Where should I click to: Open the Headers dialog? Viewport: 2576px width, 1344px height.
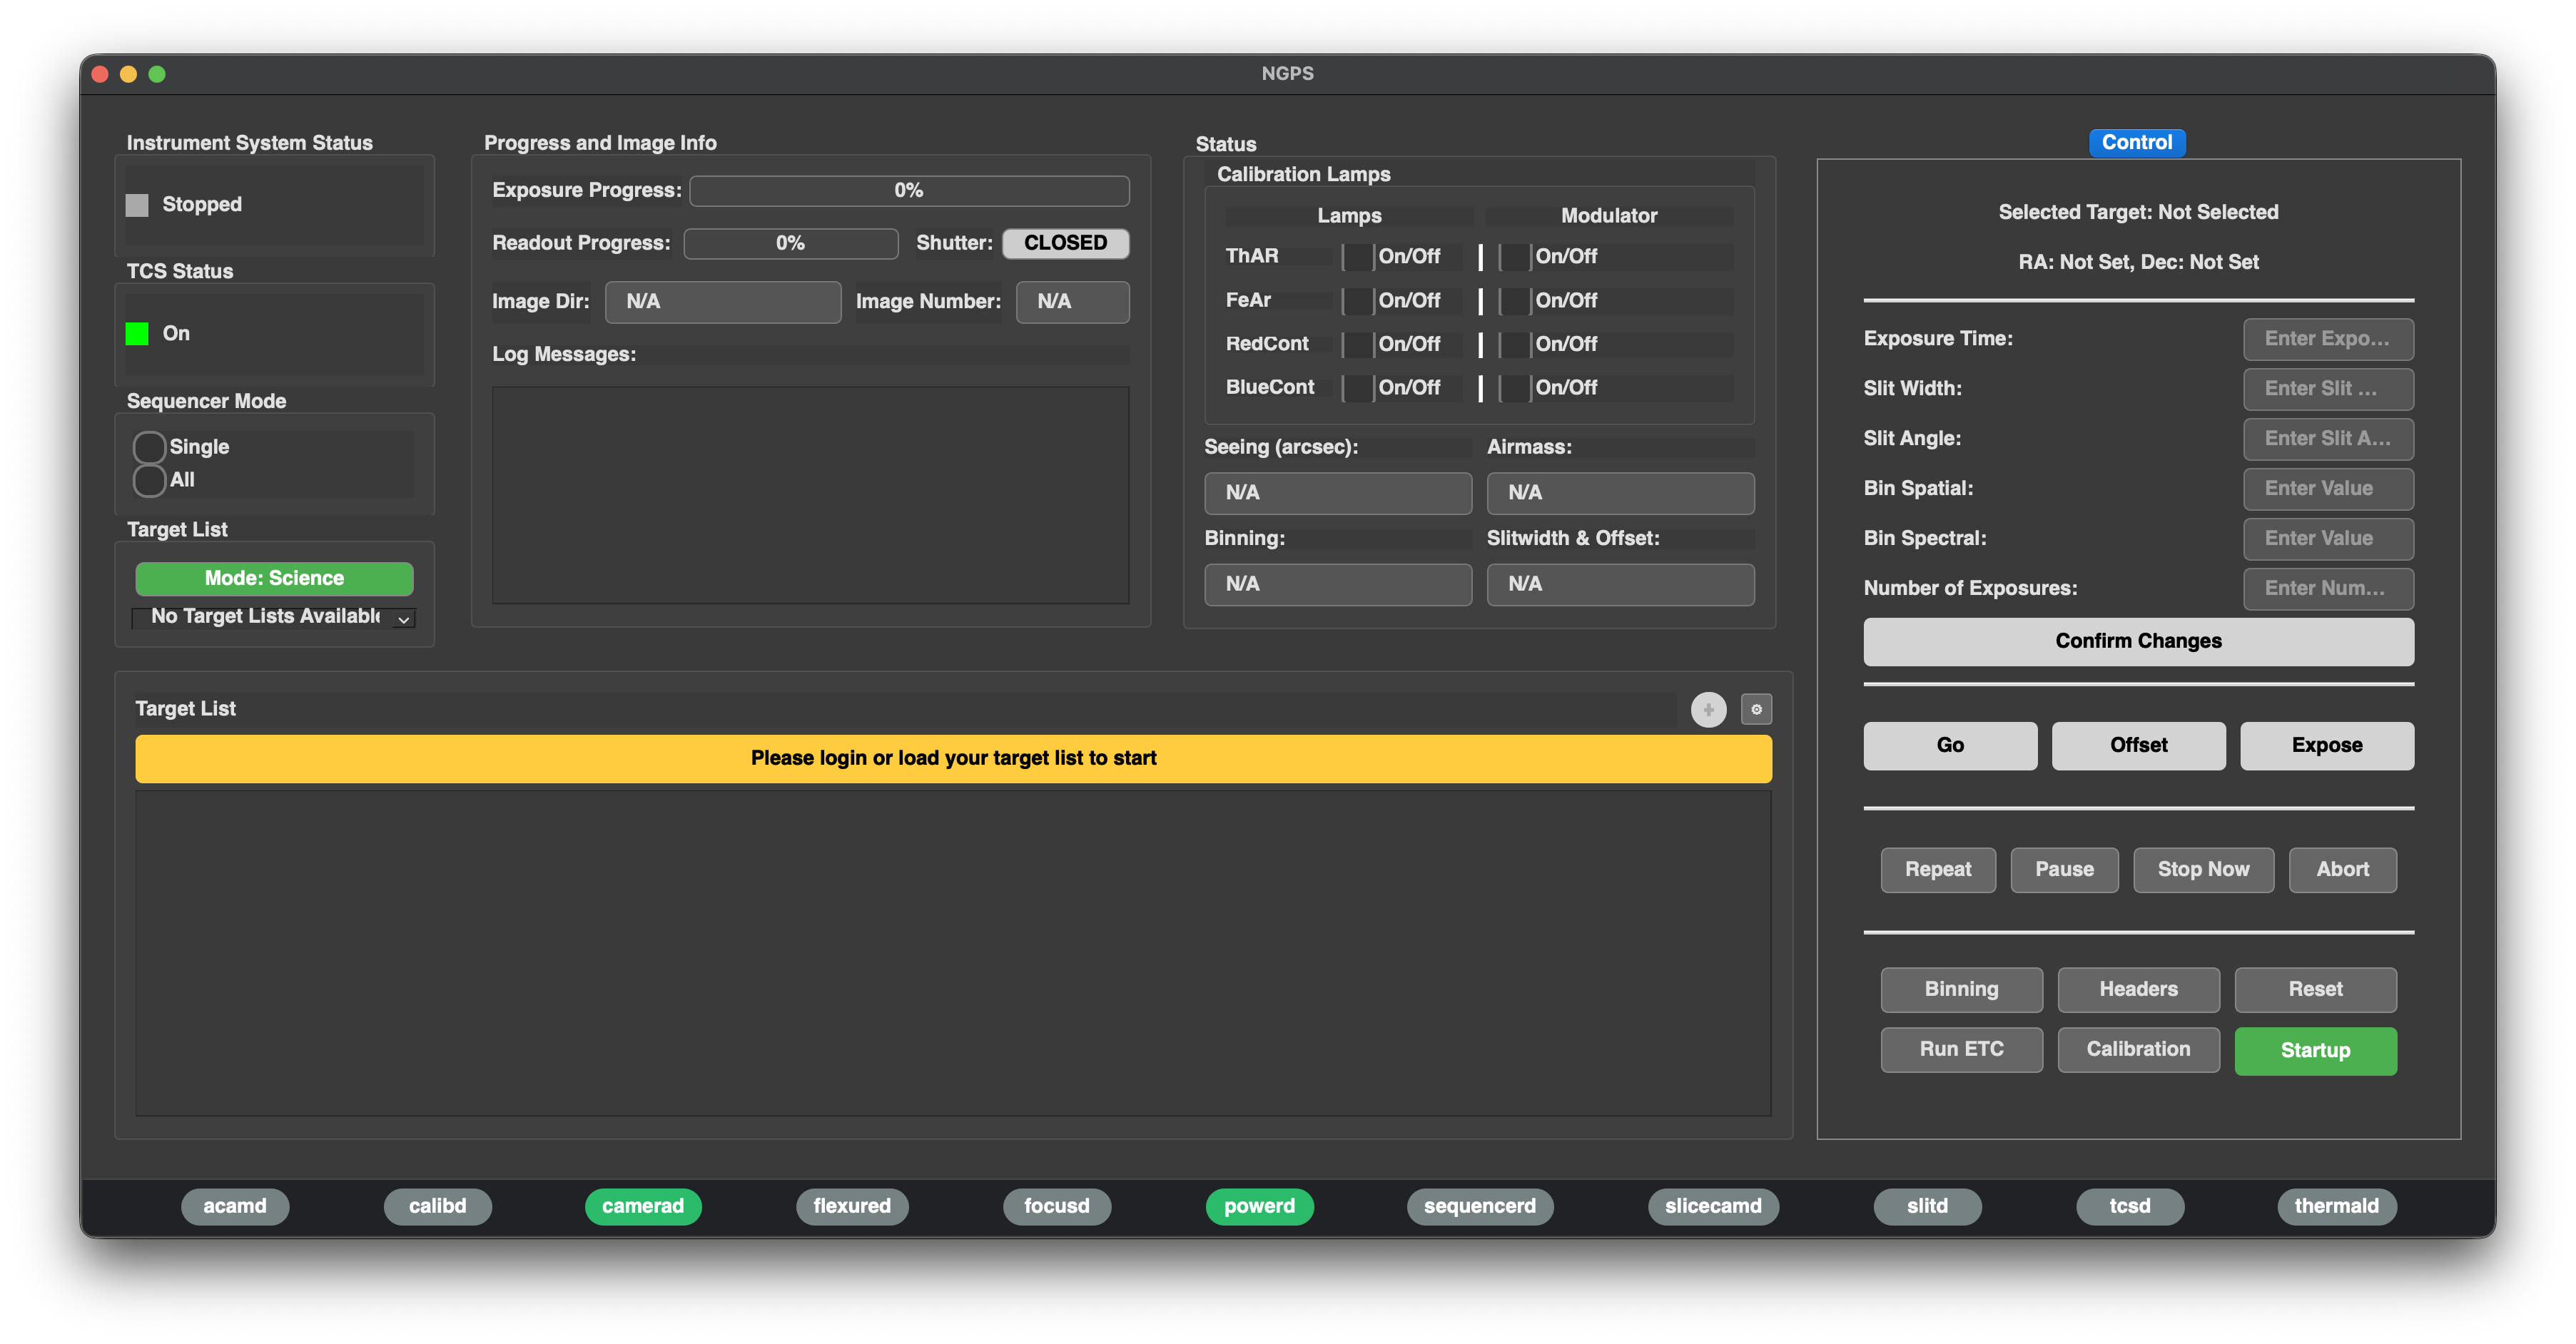point(2138,990)
